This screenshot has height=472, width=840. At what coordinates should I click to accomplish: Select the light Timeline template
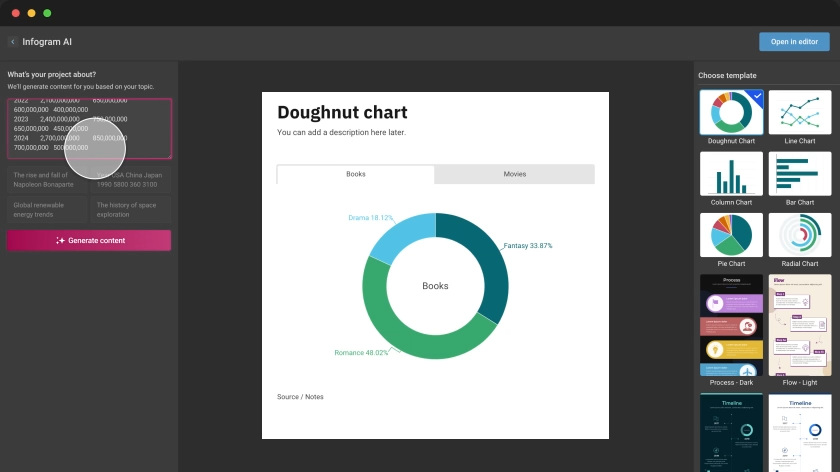click(800, 432)
